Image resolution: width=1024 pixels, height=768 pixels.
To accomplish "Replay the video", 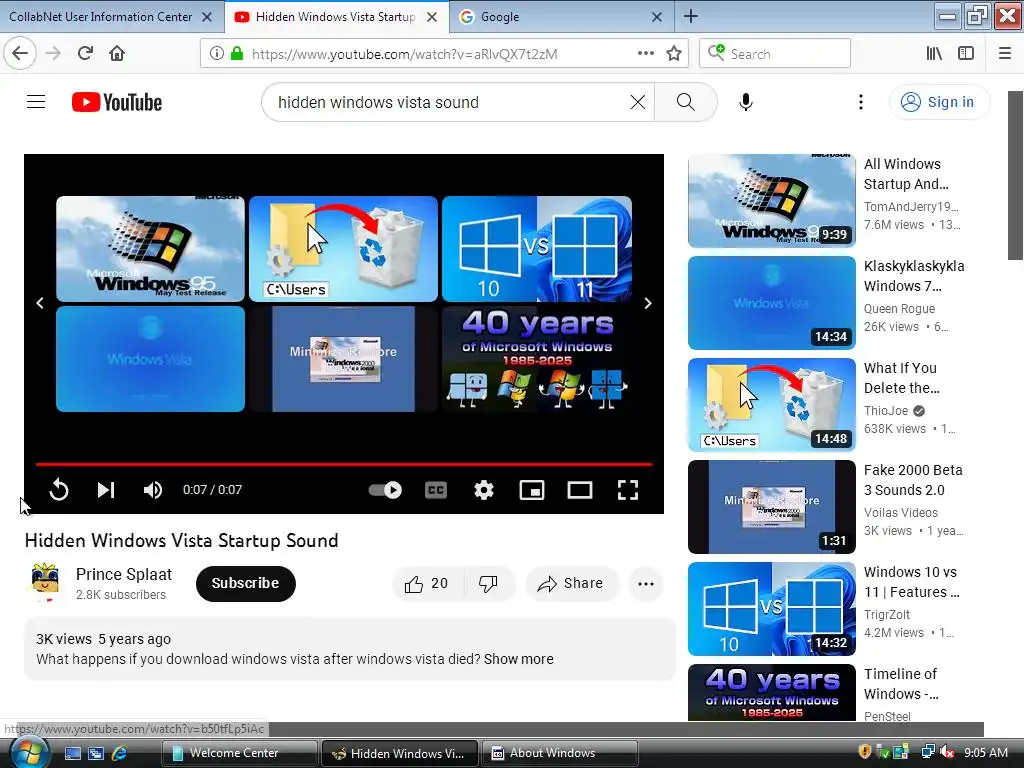I will coord(59,490).
